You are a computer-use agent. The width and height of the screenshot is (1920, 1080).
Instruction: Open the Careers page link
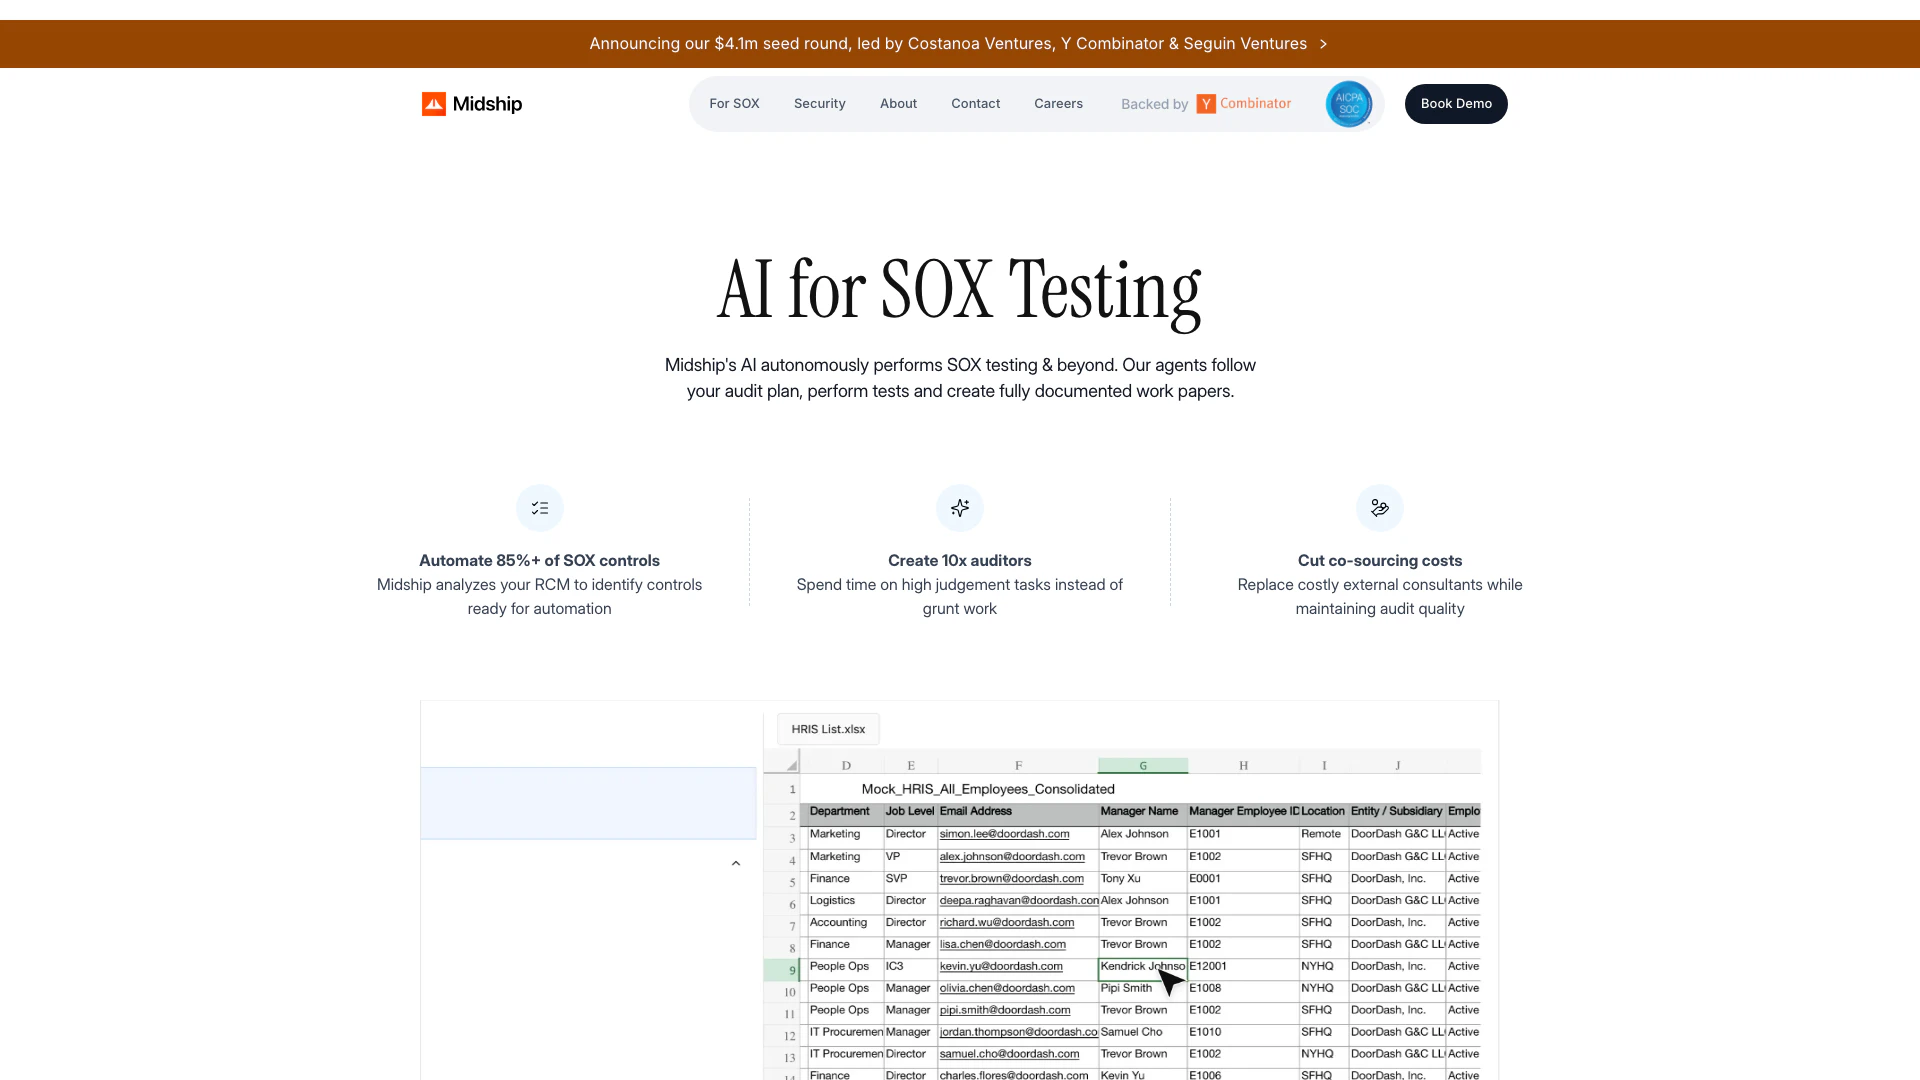click(1058, 104)
